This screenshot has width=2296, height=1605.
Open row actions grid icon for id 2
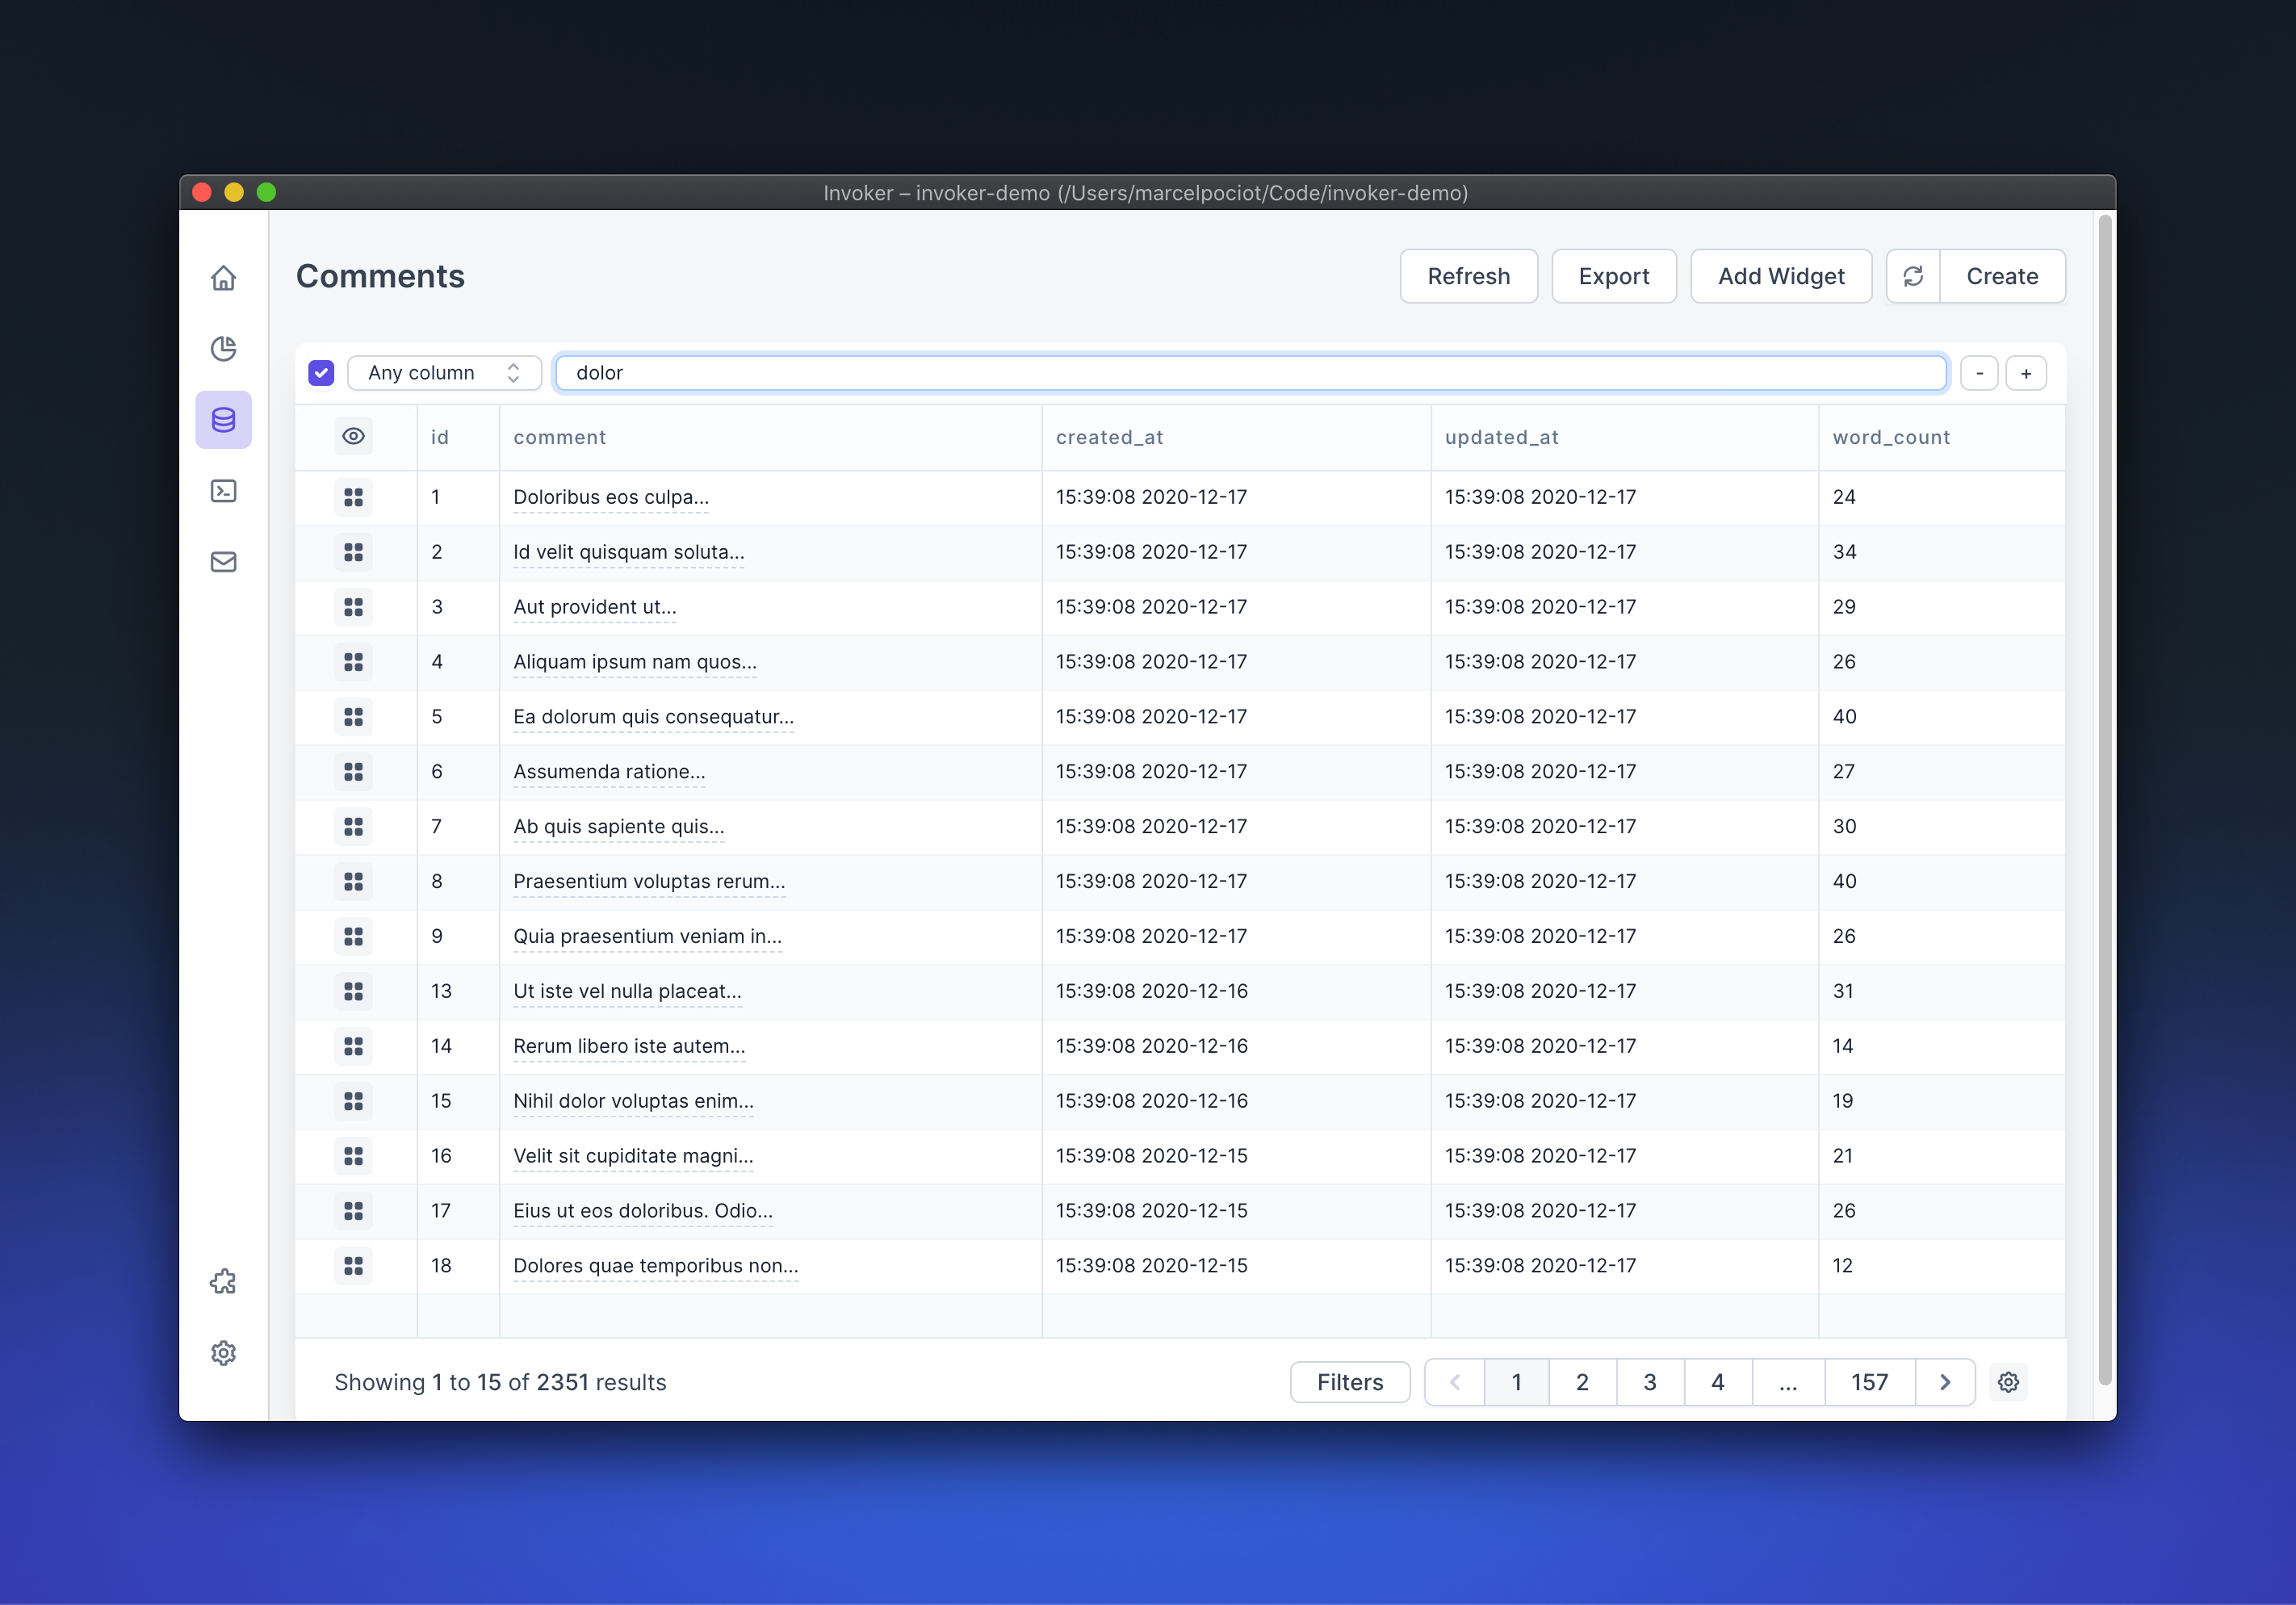[x=353, y=552]
